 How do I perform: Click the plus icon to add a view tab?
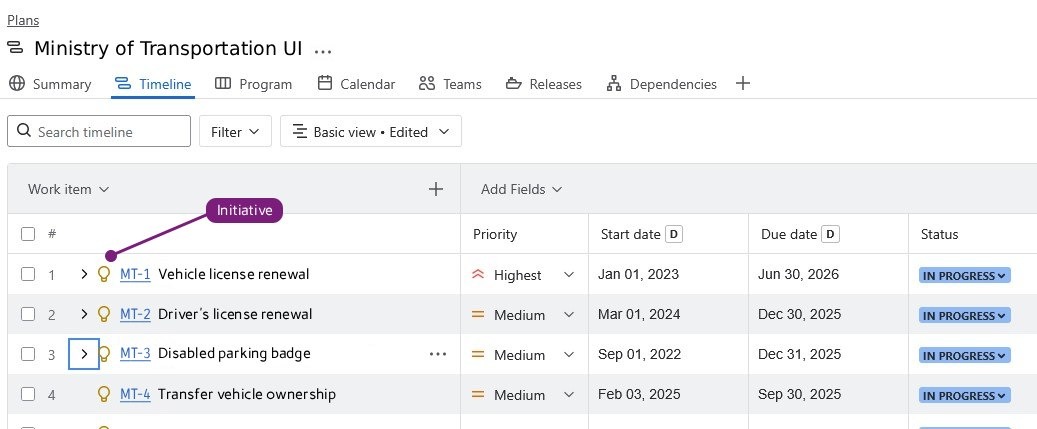pyautogui.click(x=743, y=84)
